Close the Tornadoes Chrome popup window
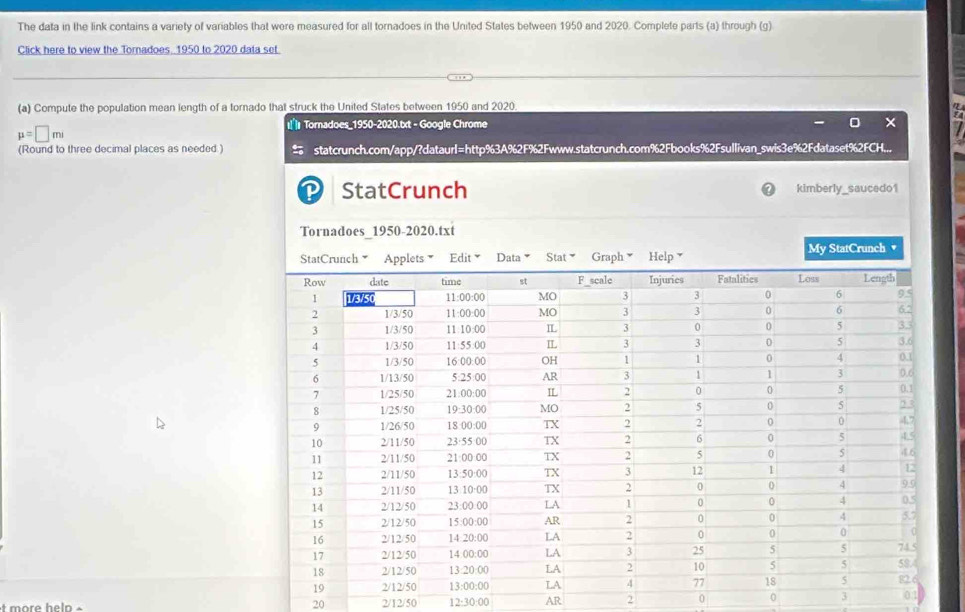 tap(890, 123)
